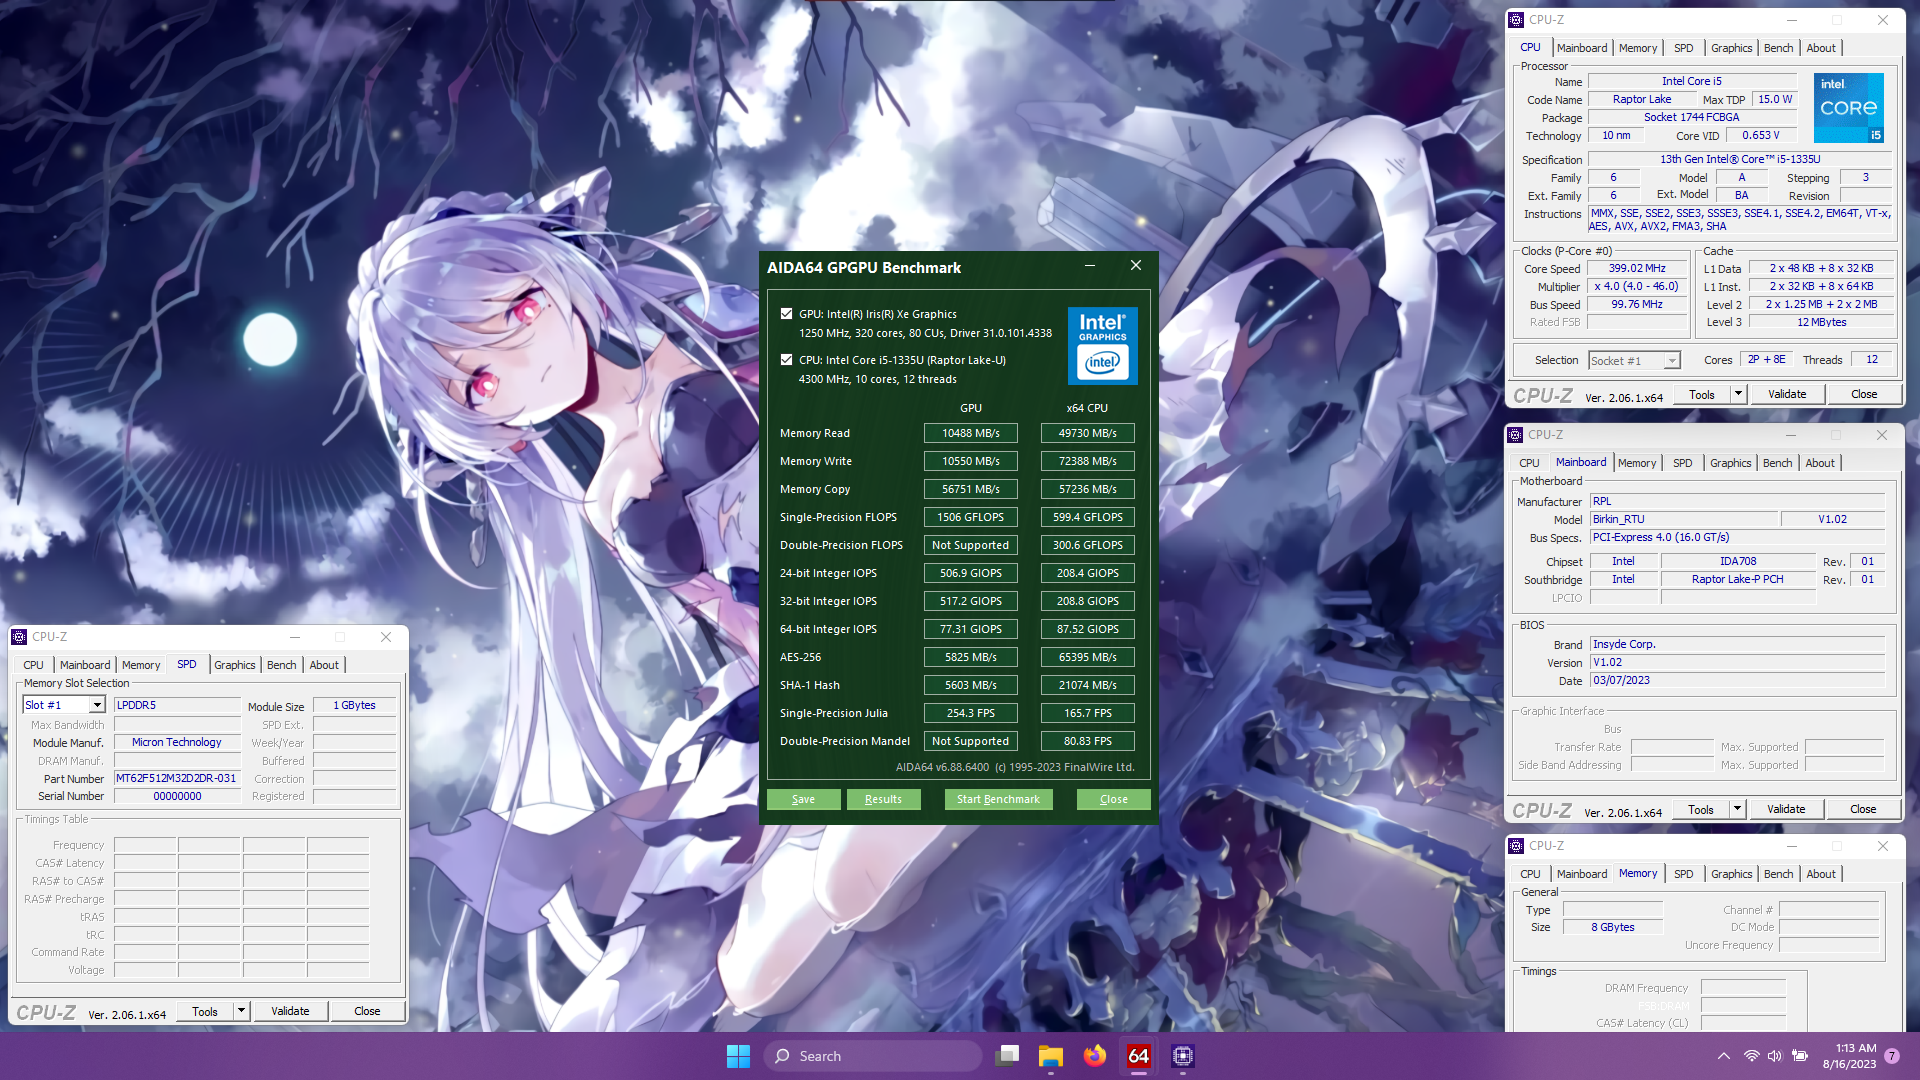Click the Intel Graphics logo in AIDA64
The image size is (1920, 1080).
1102,346
